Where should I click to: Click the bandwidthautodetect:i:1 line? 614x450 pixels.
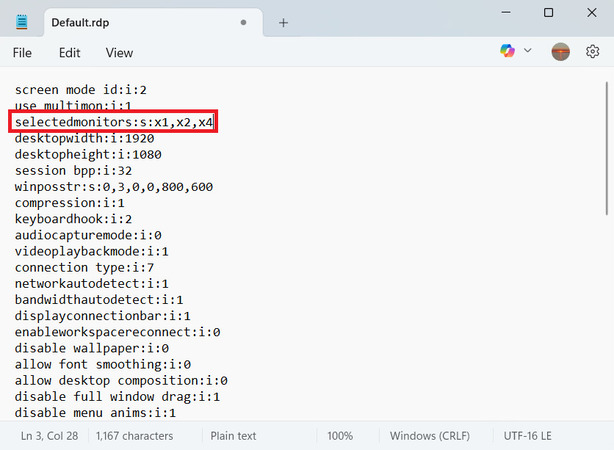pos(99,300)
